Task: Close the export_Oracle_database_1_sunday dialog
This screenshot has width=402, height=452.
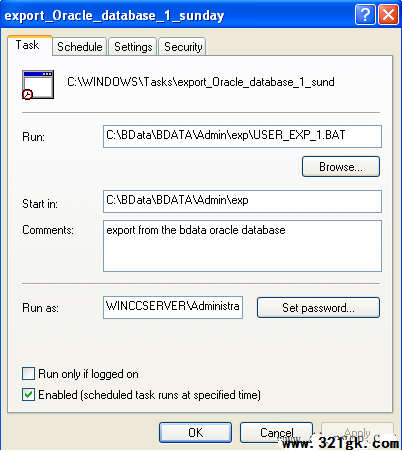Action: coord(389,15)
